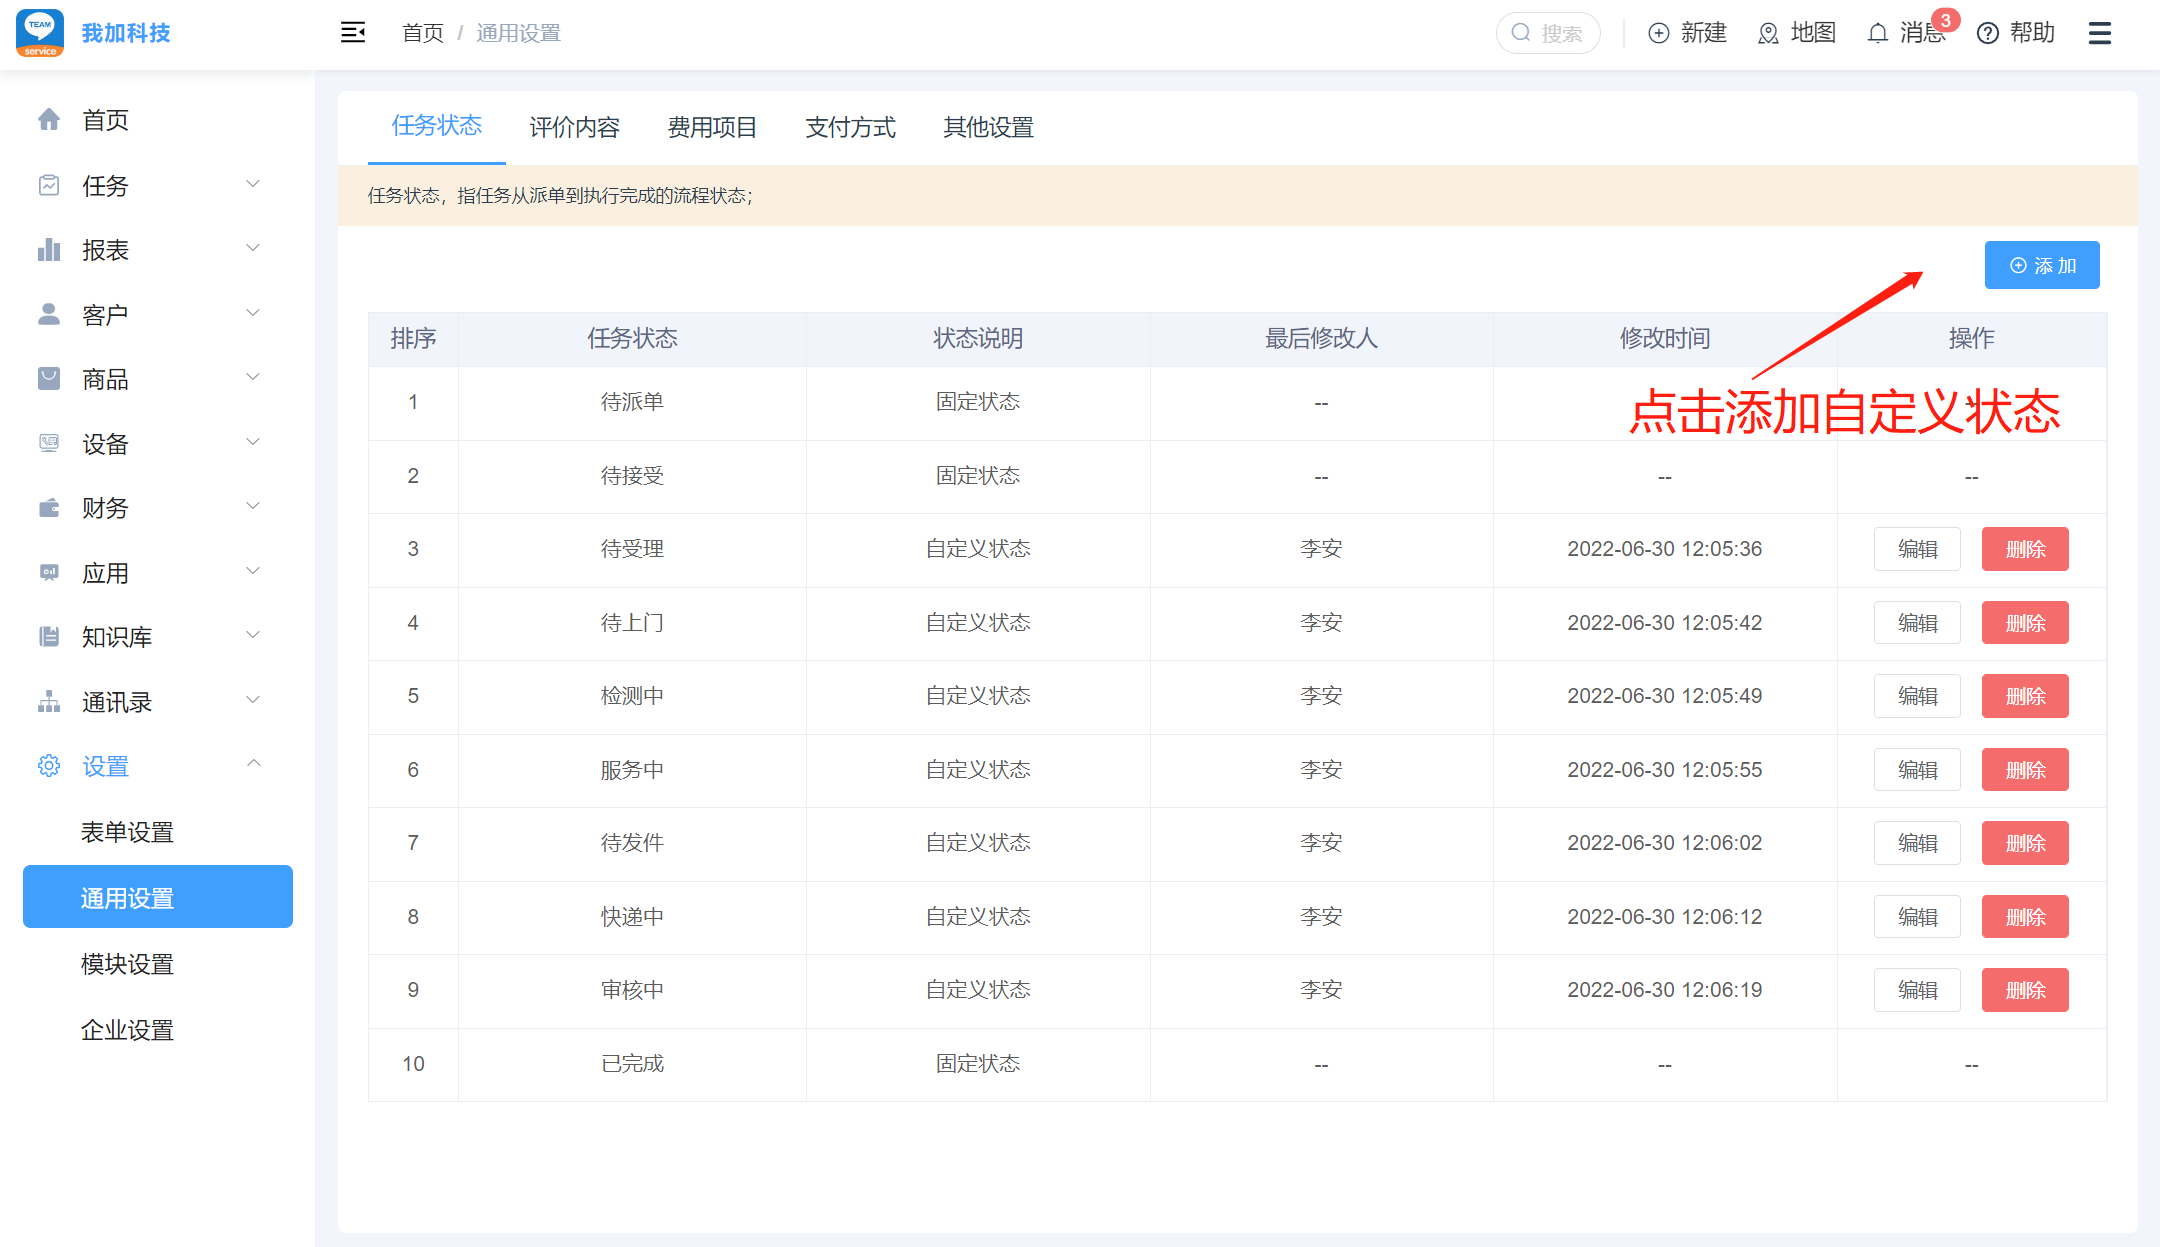The height and width of the screenshot is (1247, 2160).
Task: Click the help question mark icon
Action: click(x=1987, y=33)
